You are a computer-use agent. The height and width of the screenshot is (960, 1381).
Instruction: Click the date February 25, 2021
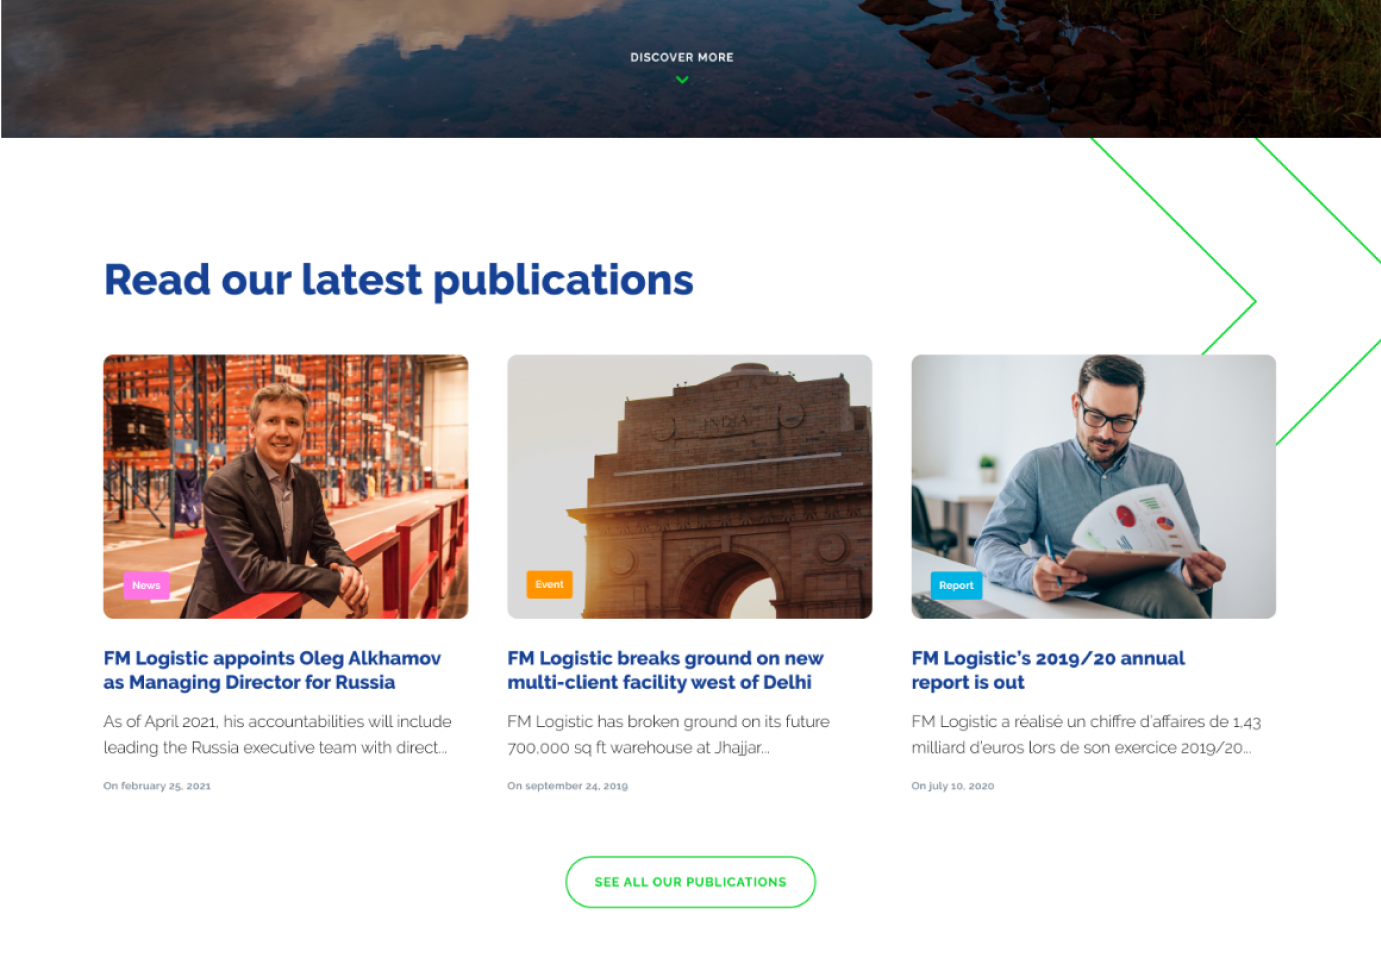157,786
